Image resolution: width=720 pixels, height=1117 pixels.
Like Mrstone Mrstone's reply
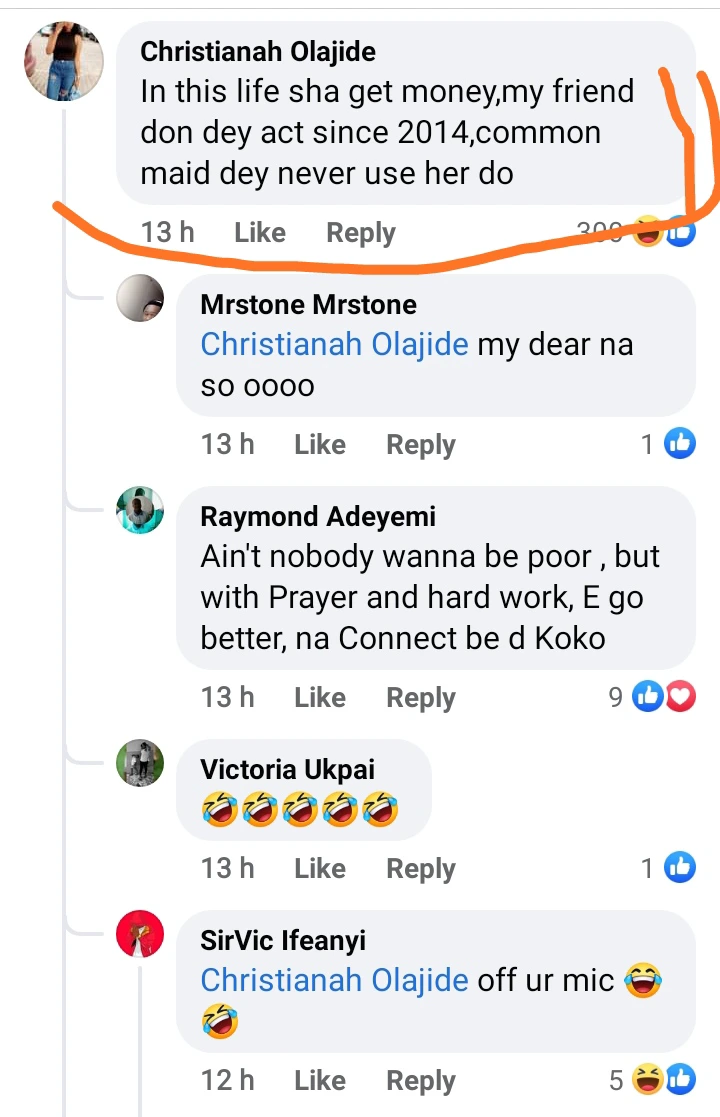[320, 445]
